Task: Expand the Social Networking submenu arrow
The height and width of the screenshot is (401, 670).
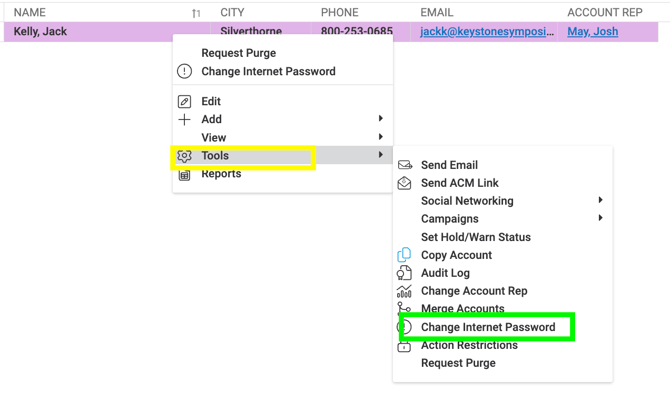Action: (x=600, y=201)
